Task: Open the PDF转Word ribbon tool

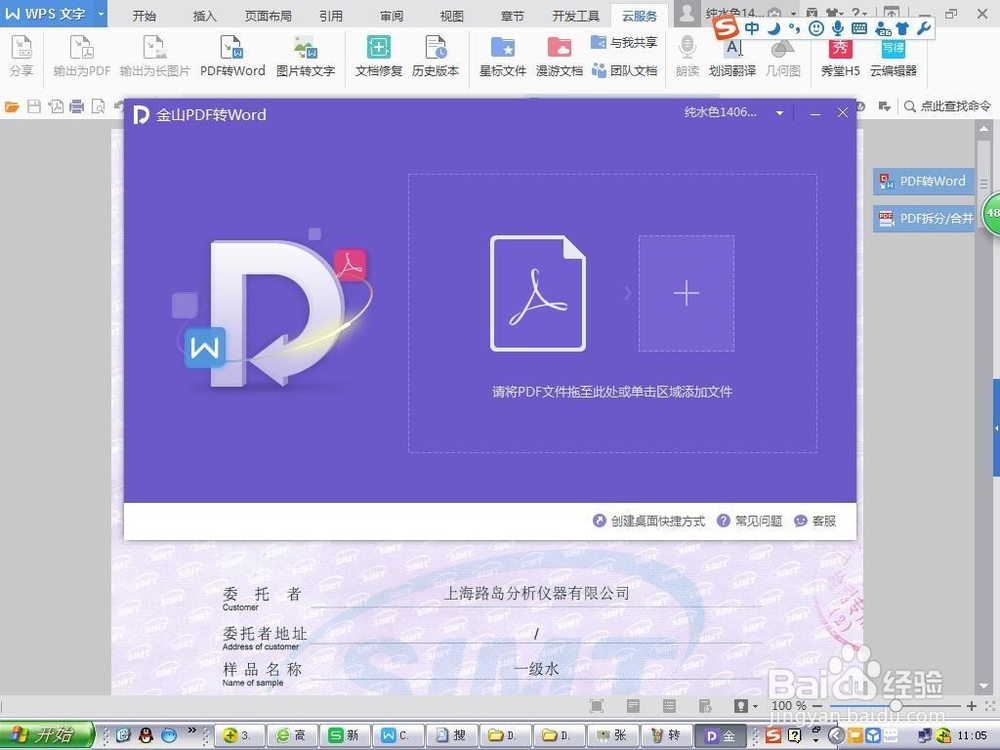Action: tap(232, 56)
